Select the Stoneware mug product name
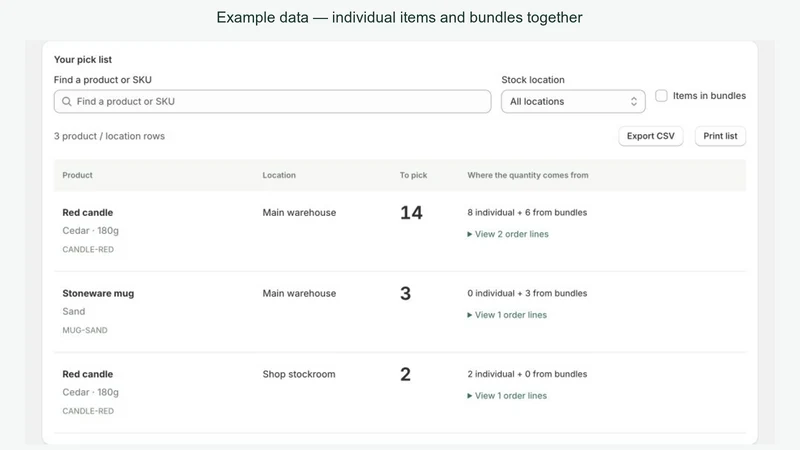The width and height of the screenshot is (800, 450). (98, 293)
